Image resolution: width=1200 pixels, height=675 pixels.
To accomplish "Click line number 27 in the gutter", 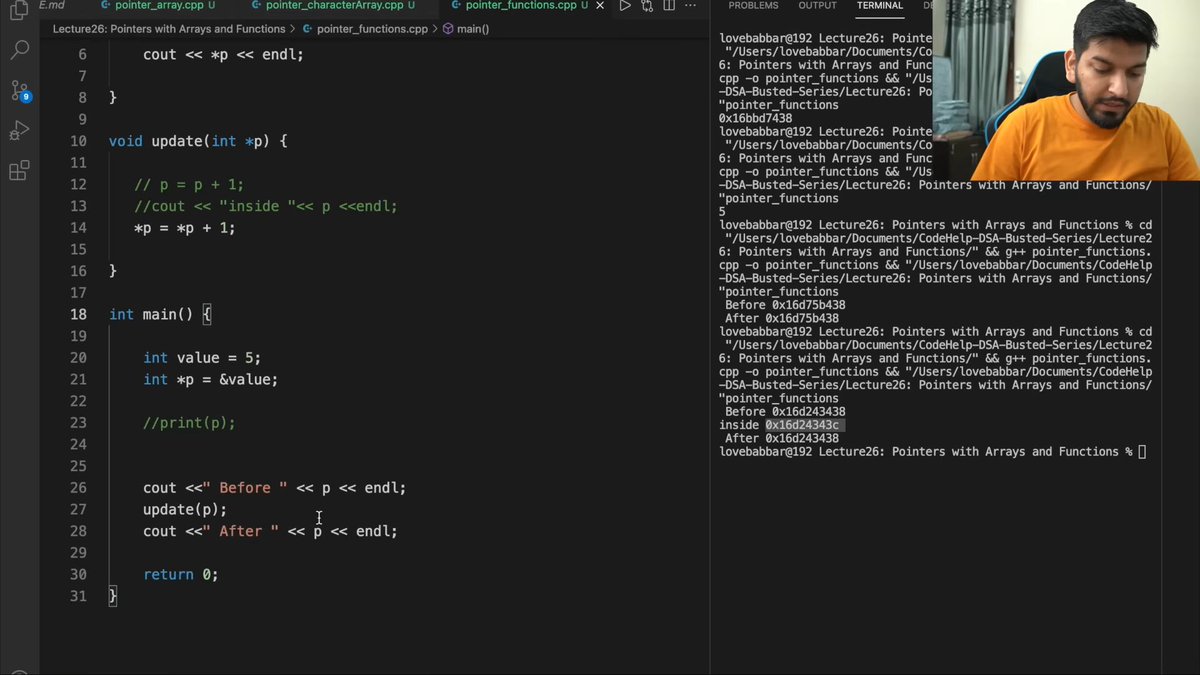I will [x=79, y=509].
